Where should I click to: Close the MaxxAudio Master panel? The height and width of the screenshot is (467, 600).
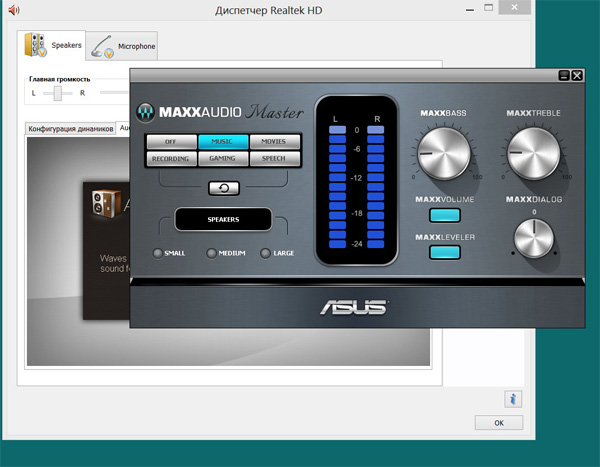click(577, 75)
